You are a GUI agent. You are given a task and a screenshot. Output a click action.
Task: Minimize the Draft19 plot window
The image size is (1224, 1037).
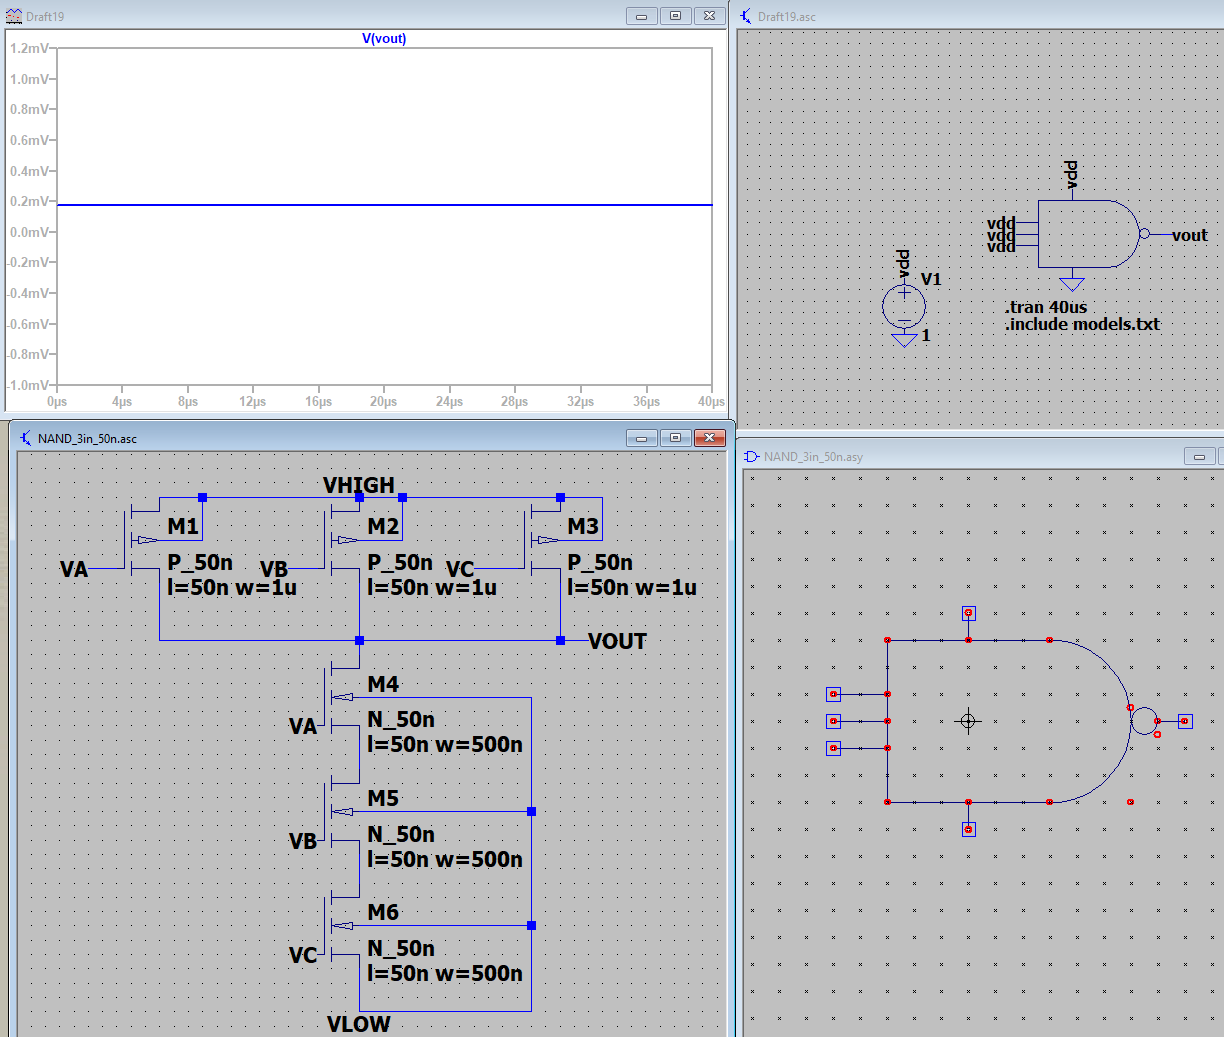(x=641, y=16)
